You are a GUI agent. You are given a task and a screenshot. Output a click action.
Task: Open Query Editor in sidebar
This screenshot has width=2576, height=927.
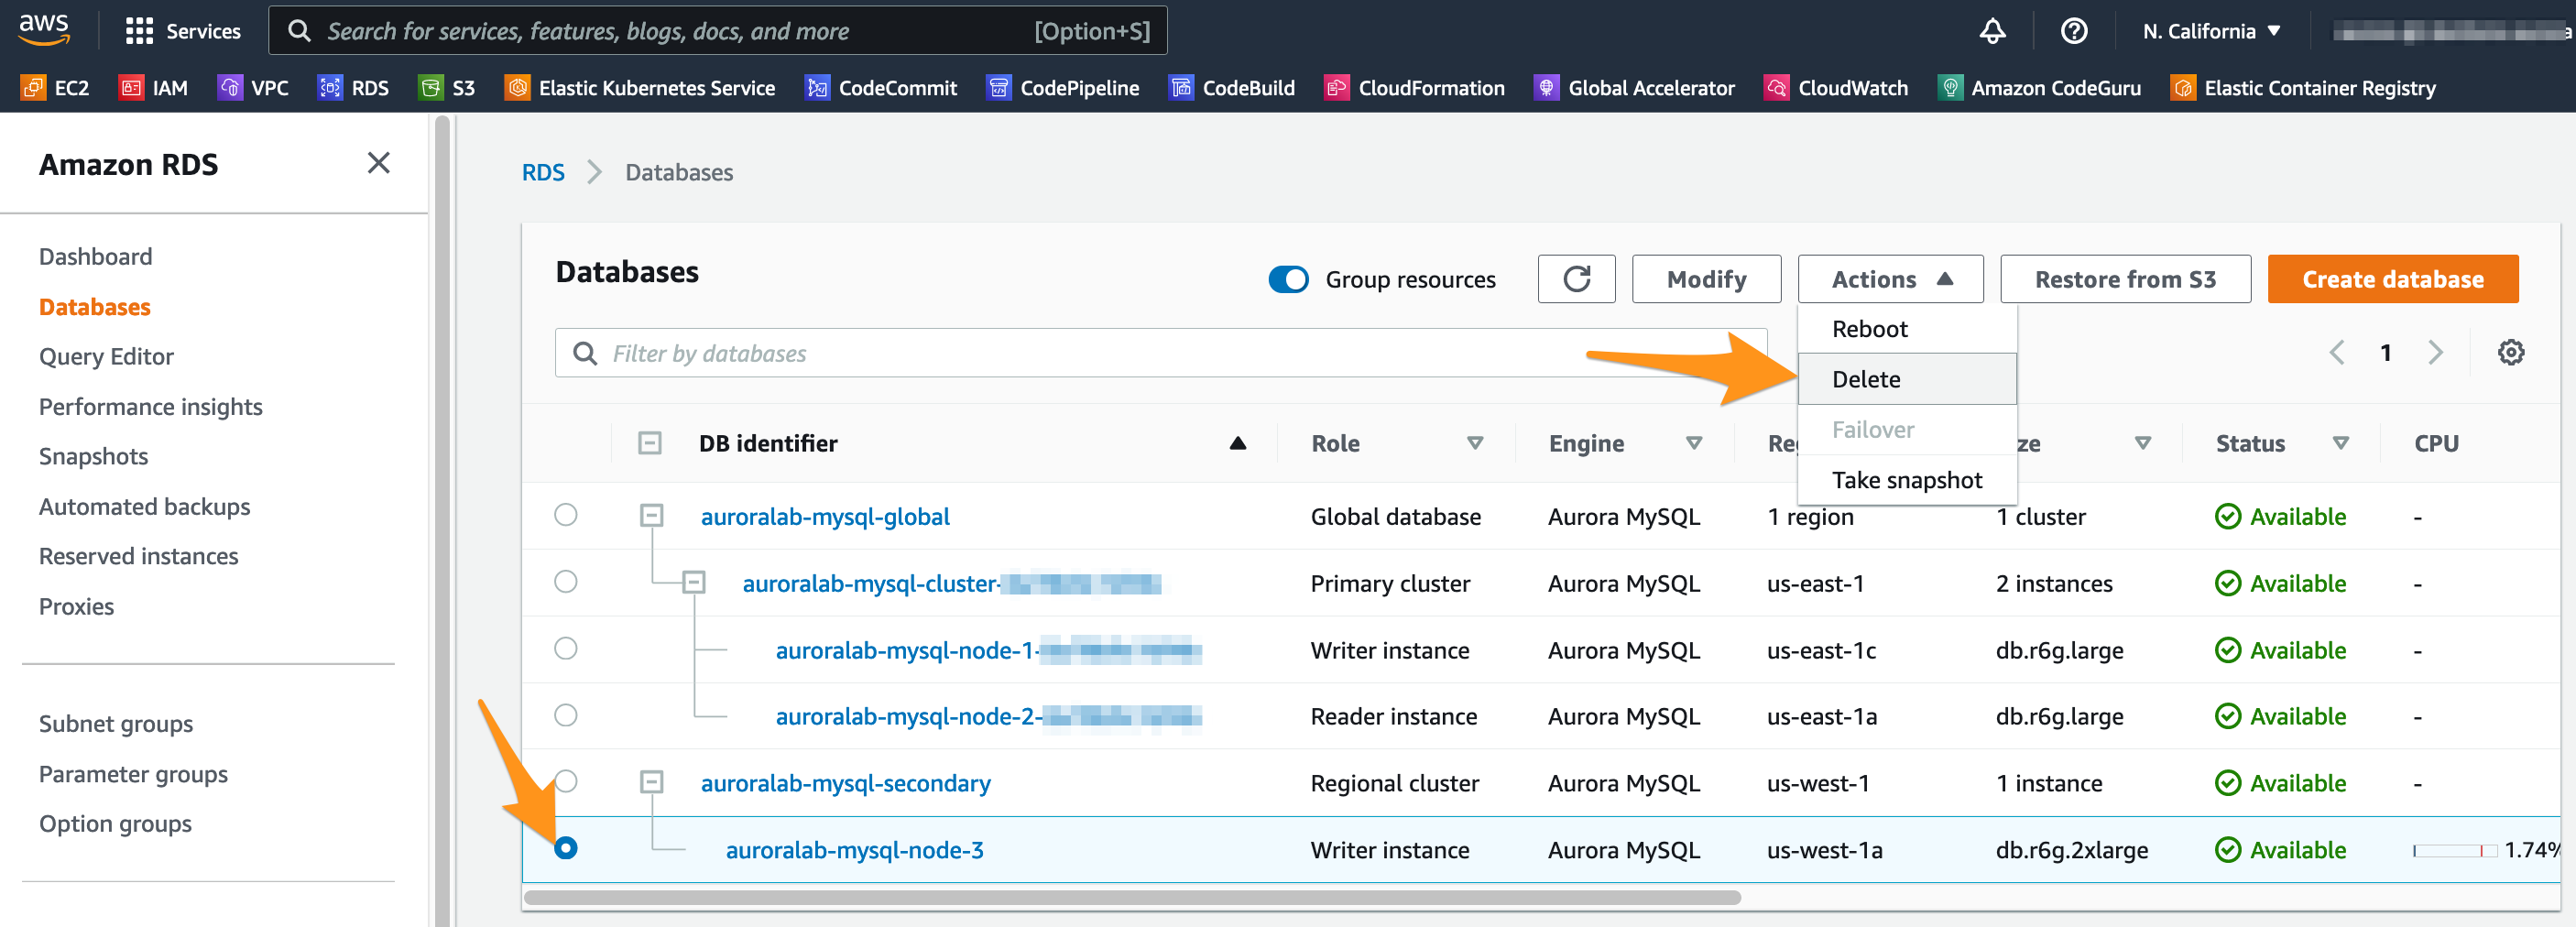coord(106,356)
